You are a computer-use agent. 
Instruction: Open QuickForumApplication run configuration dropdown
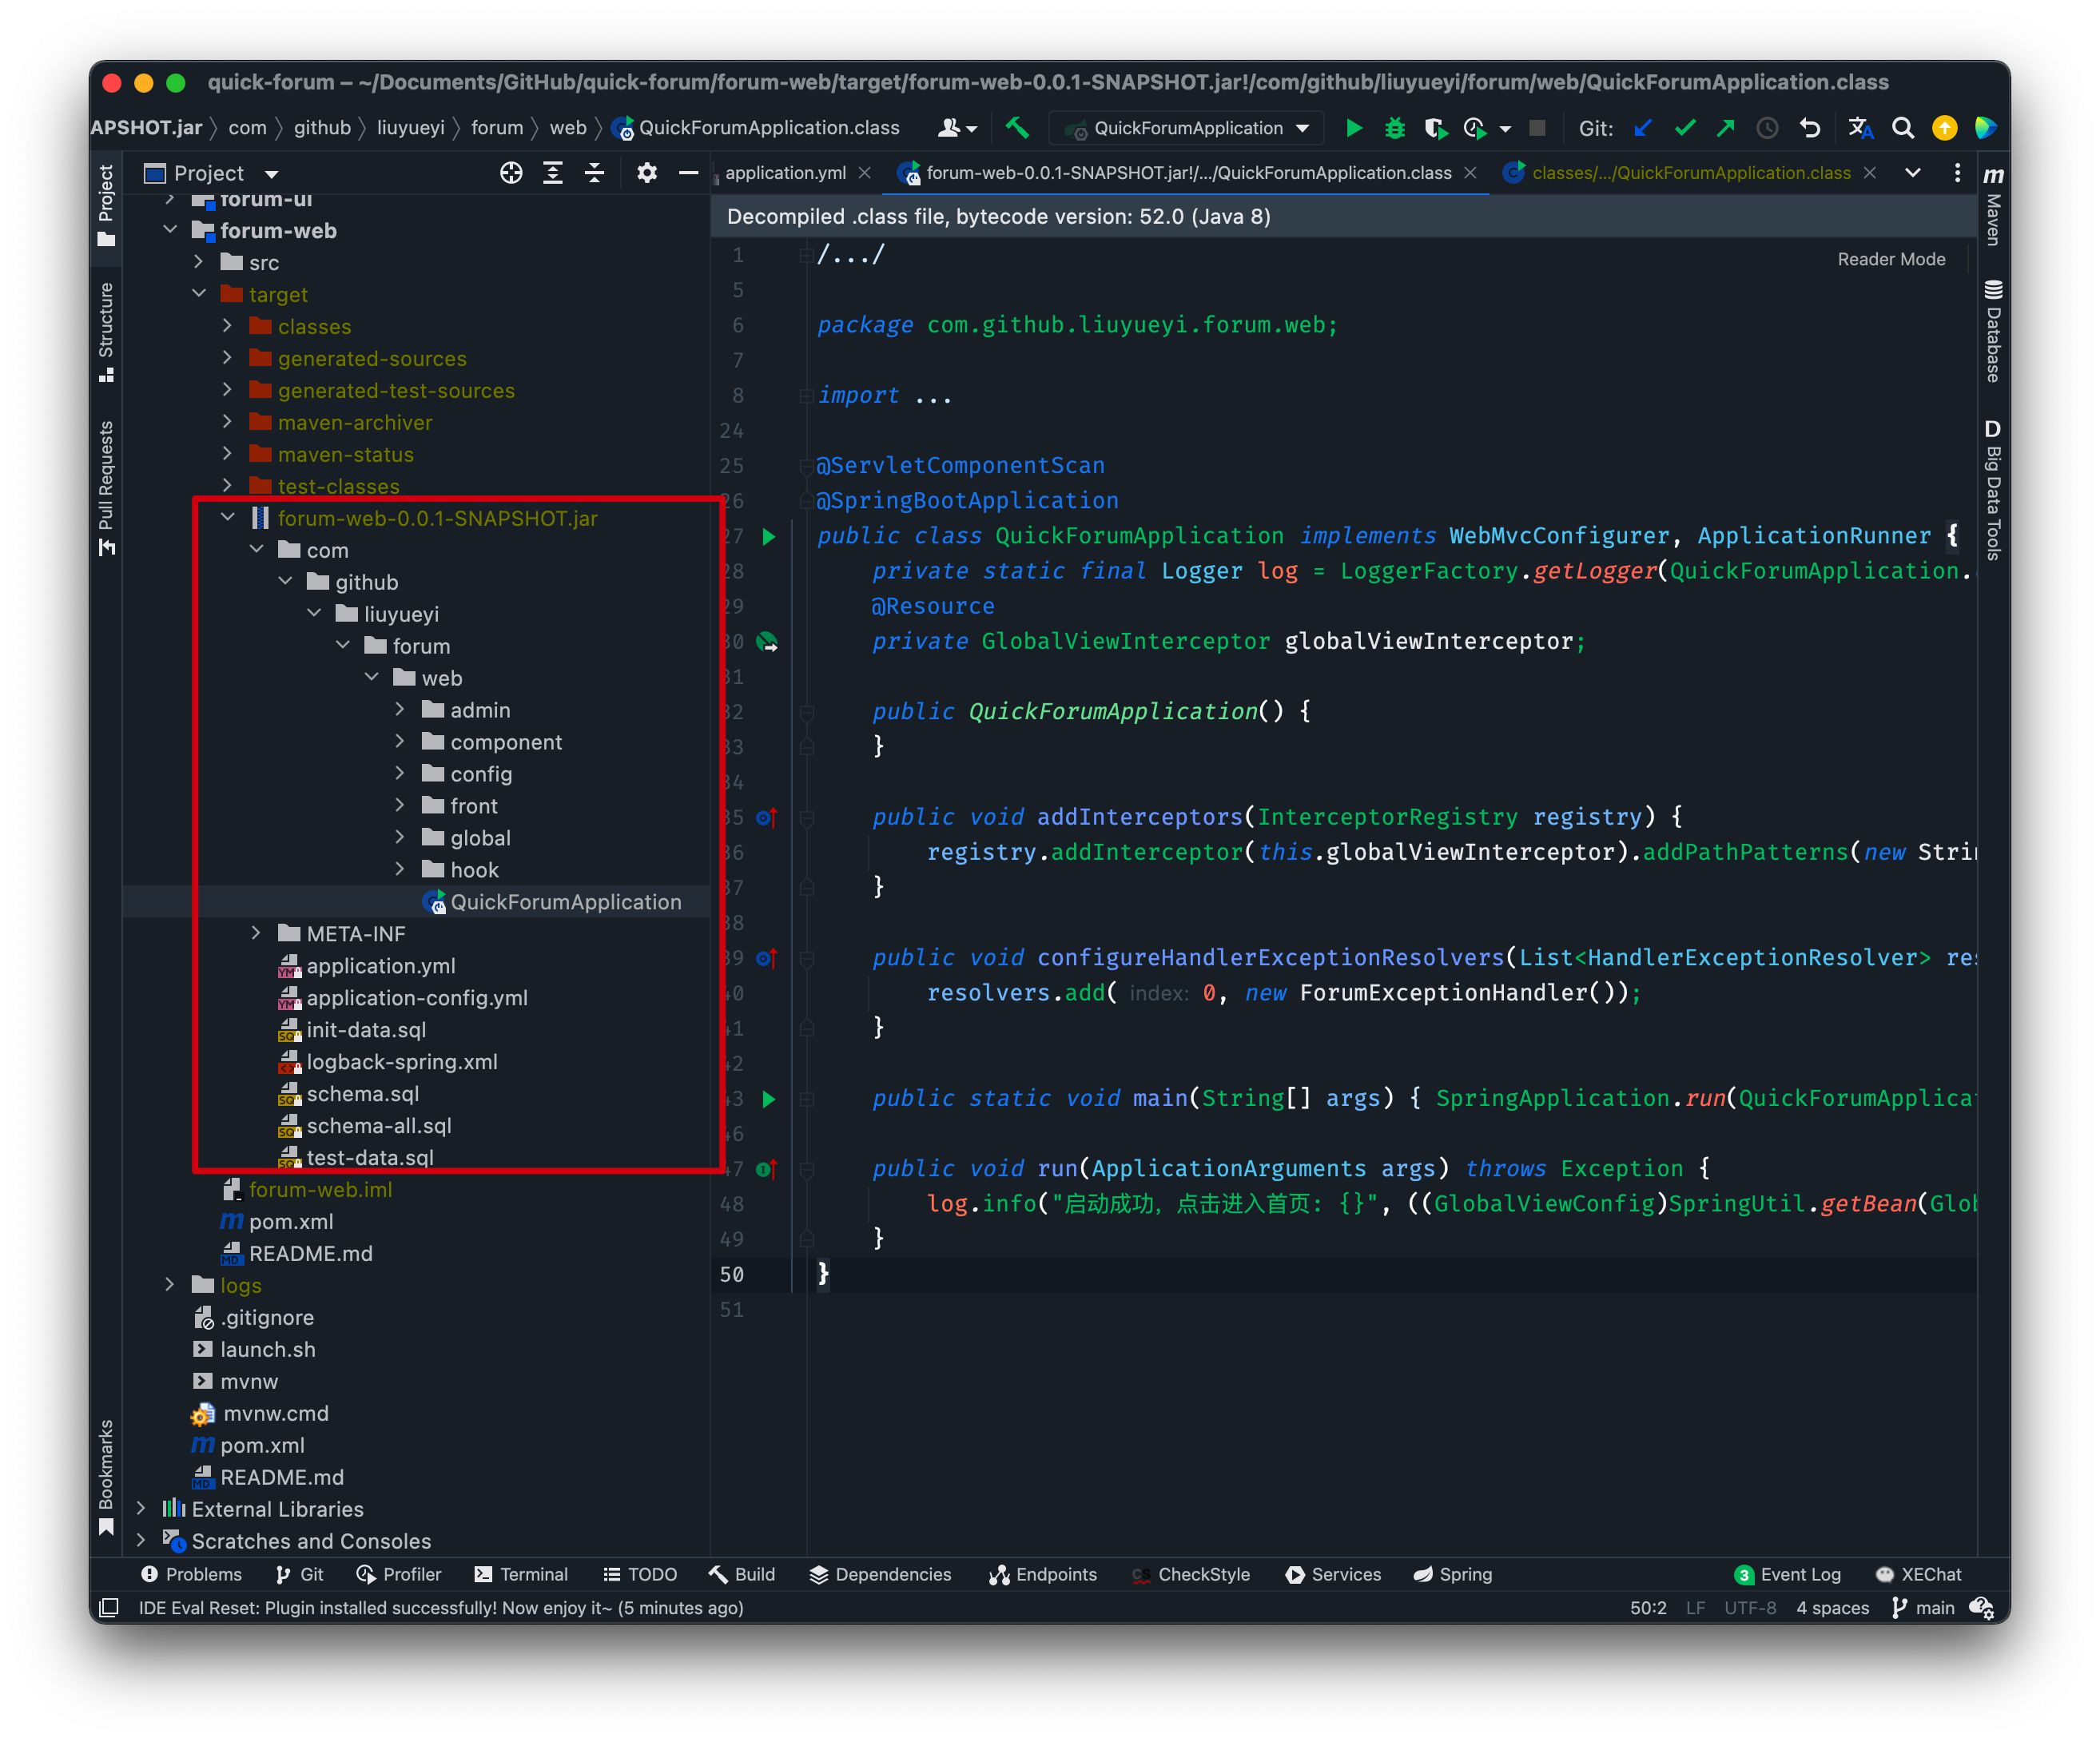(1190, 128)
